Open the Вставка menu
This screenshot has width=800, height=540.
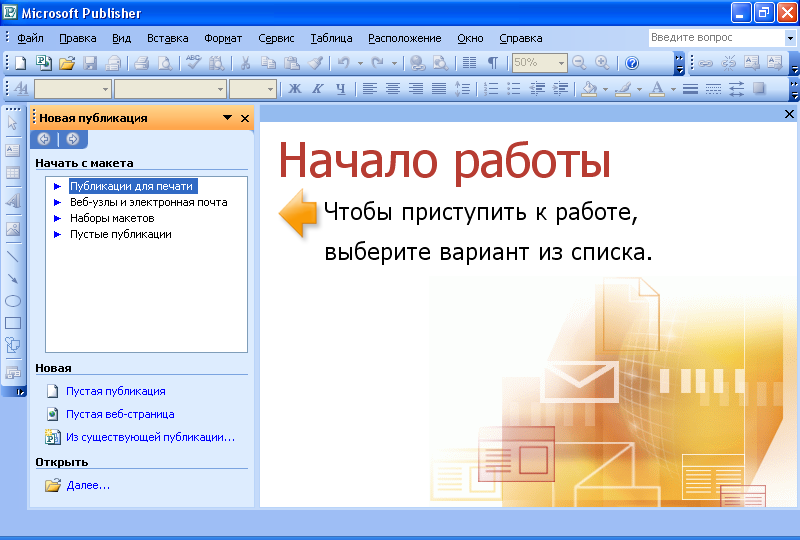[x=167, y=38]
